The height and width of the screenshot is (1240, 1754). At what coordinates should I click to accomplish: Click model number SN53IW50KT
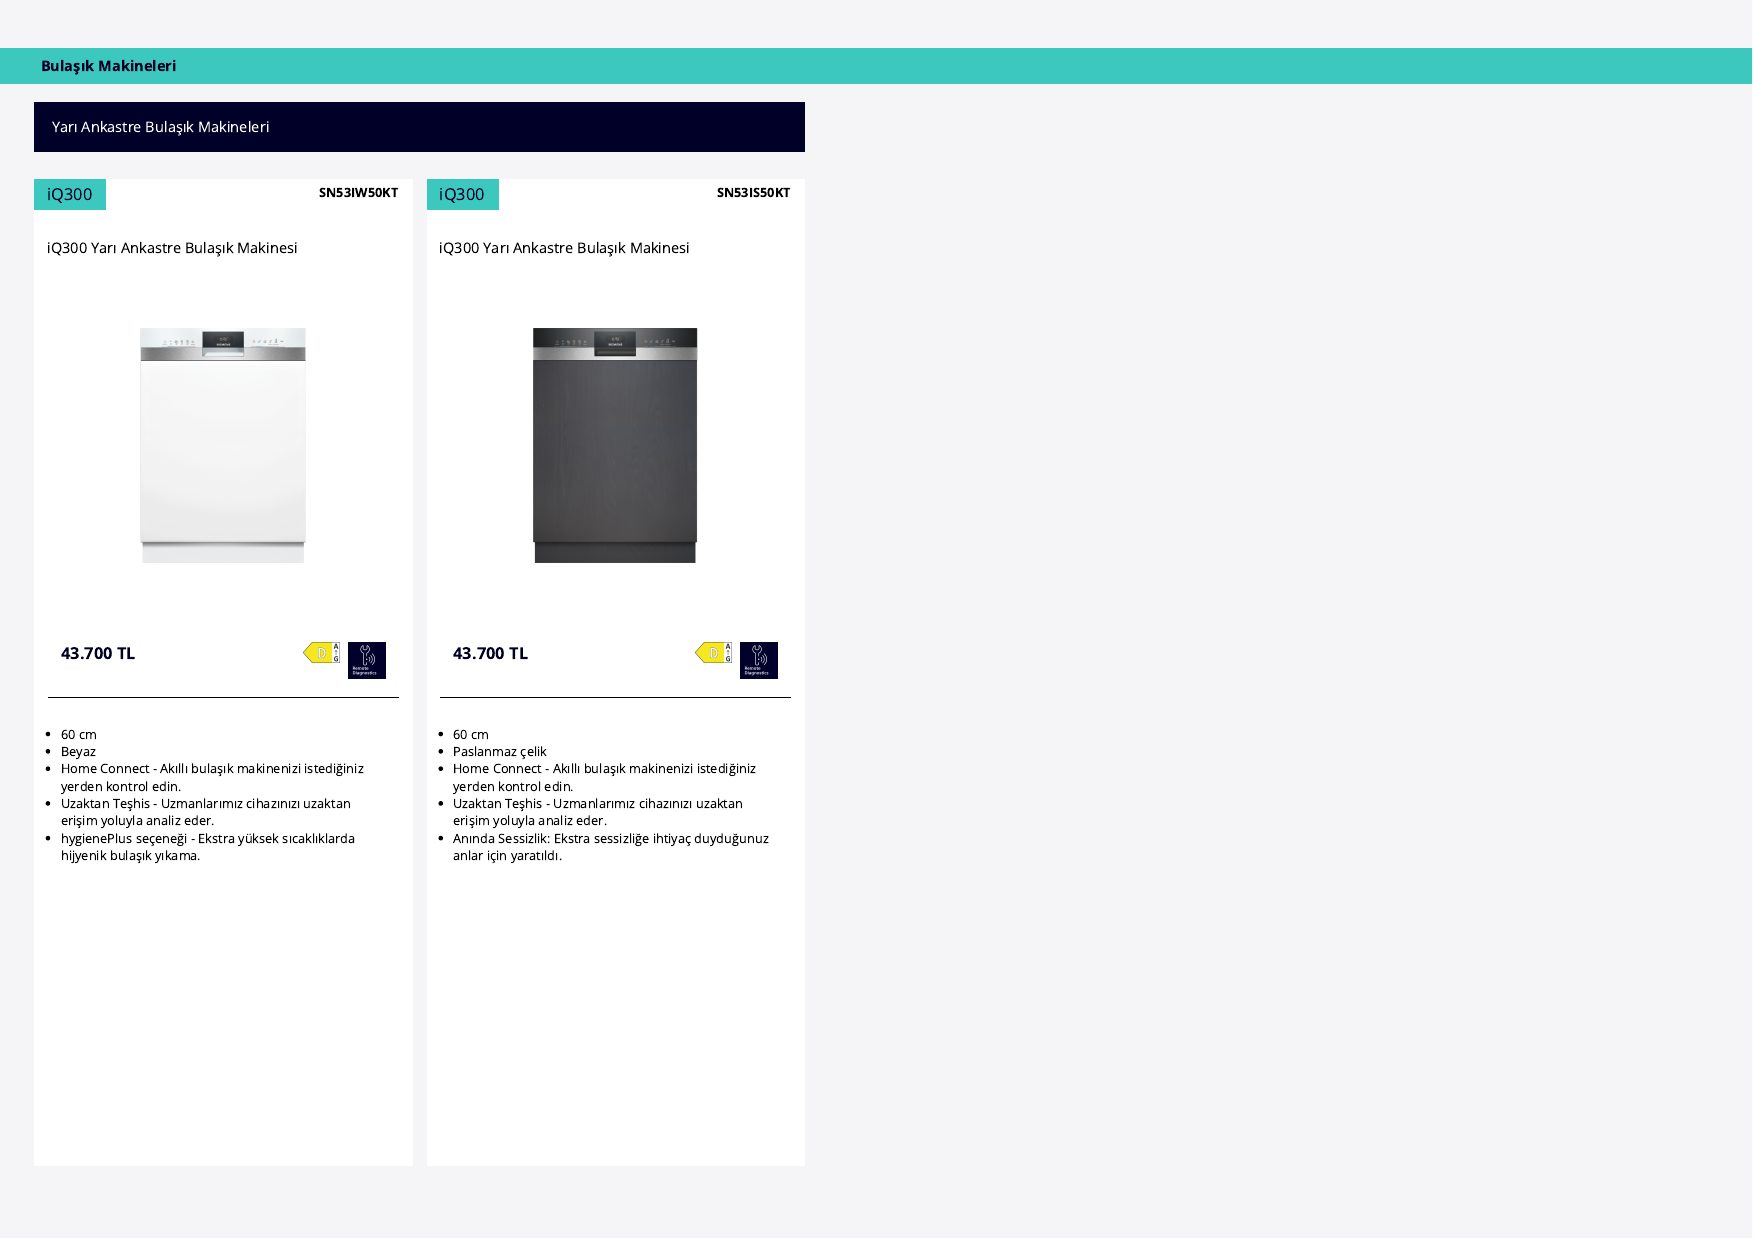pos(358,193)
